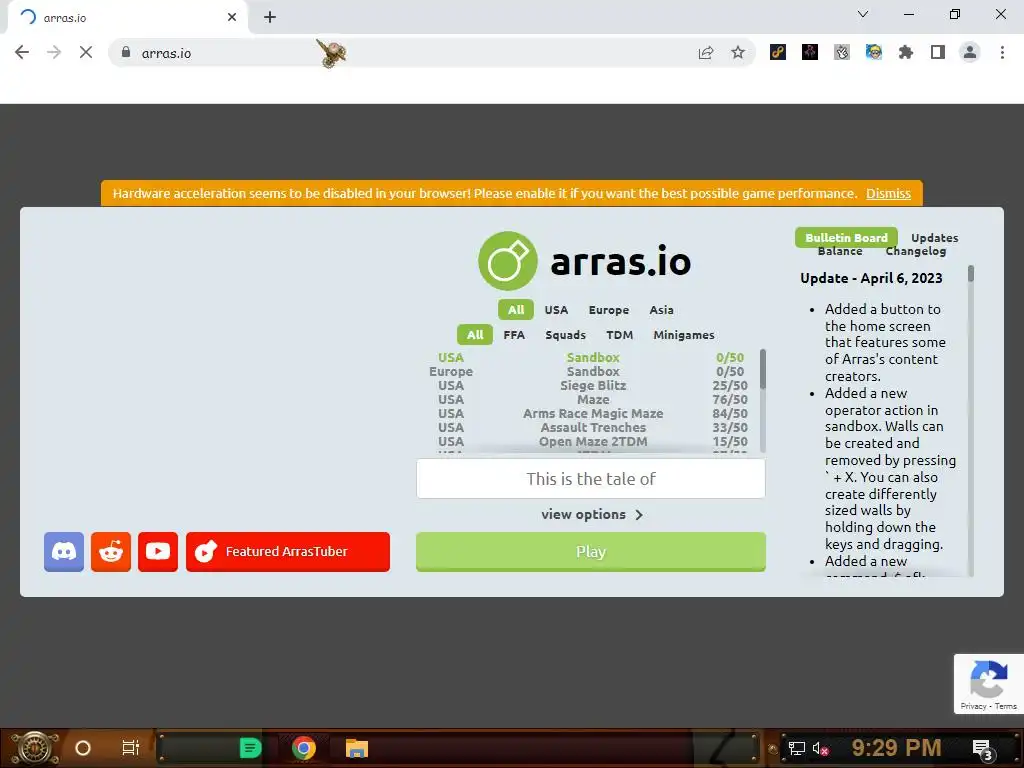This screenshot has height=768, width=1024.
Task: Select the Squads game mode filter
Action: click(566, 334)
